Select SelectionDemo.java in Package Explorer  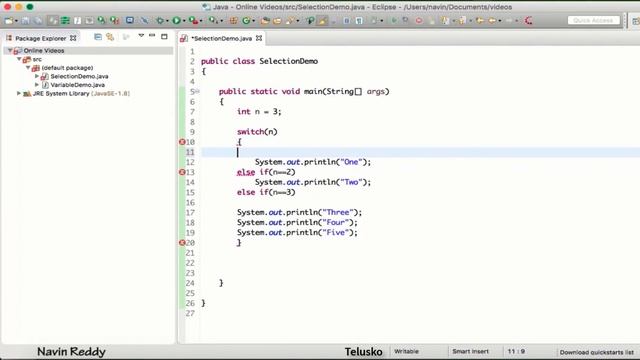(79, 76)
